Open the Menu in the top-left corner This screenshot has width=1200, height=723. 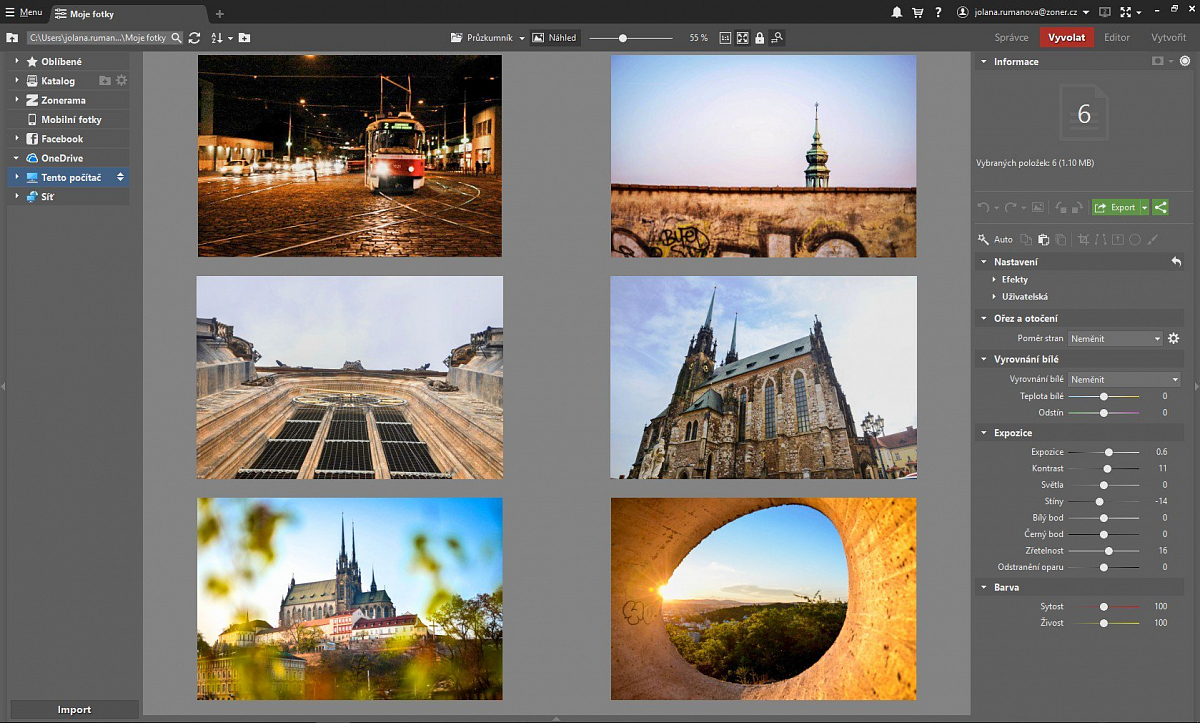pos(23,12)
